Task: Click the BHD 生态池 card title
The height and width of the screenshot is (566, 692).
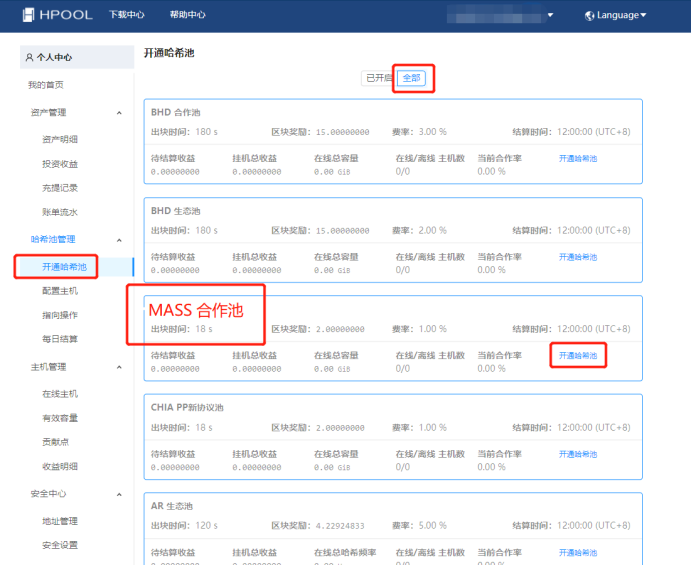Action: coord(176,211)
